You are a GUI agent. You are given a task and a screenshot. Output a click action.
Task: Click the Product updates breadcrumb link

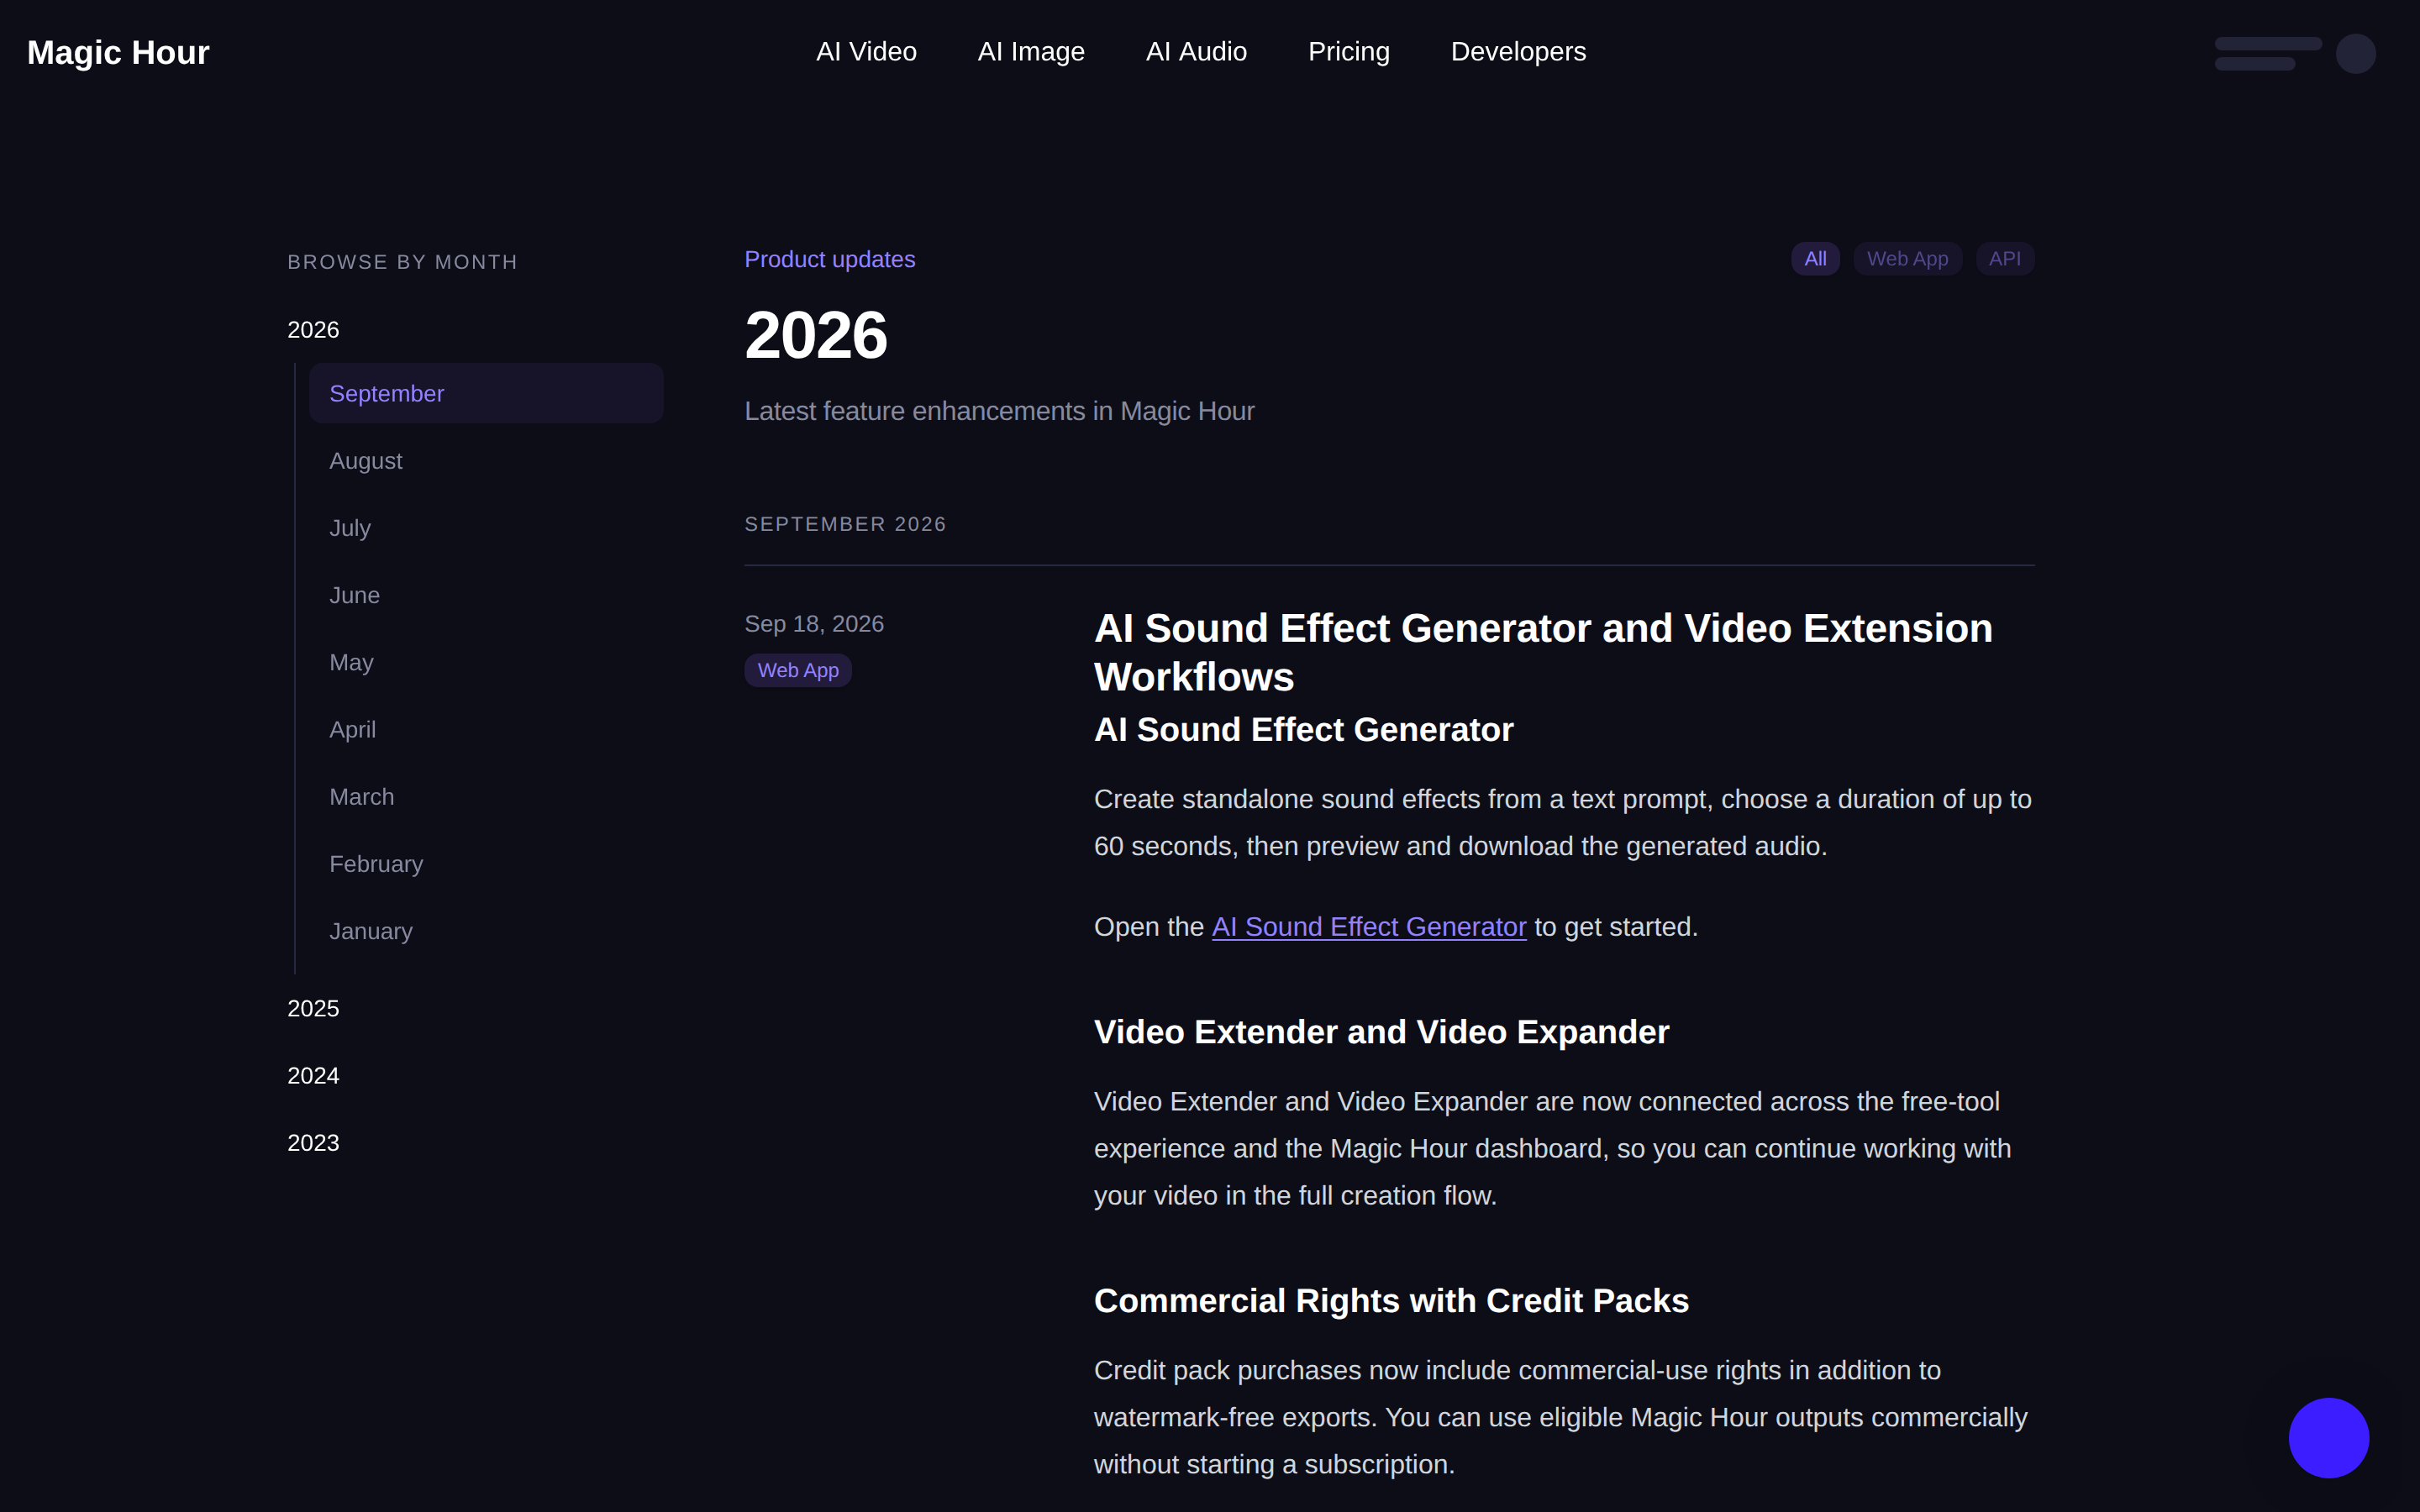(x=829, y=259)
